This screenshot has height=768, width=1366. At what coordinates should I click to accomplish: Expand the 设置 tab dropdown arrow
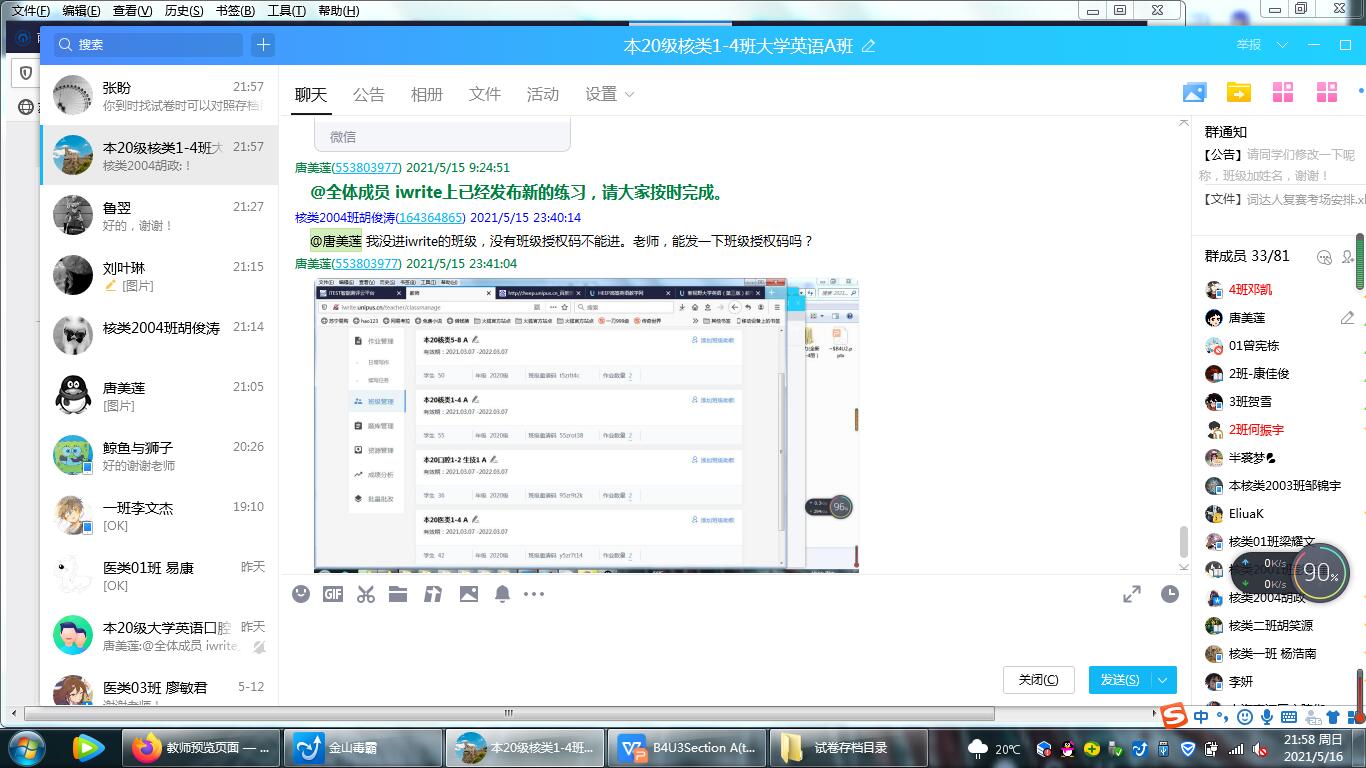click(x=629, y=94)
